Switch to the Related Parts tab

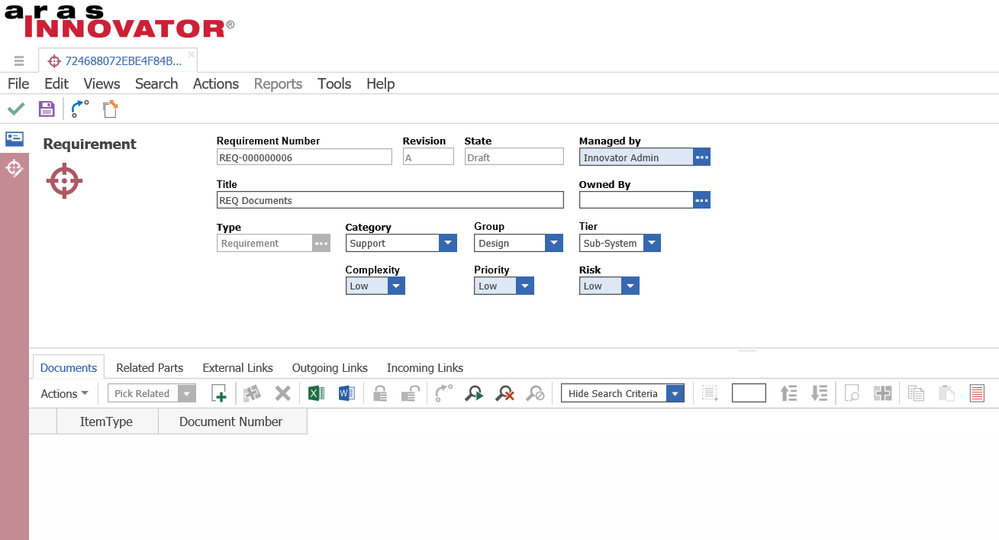pos(149,368)
